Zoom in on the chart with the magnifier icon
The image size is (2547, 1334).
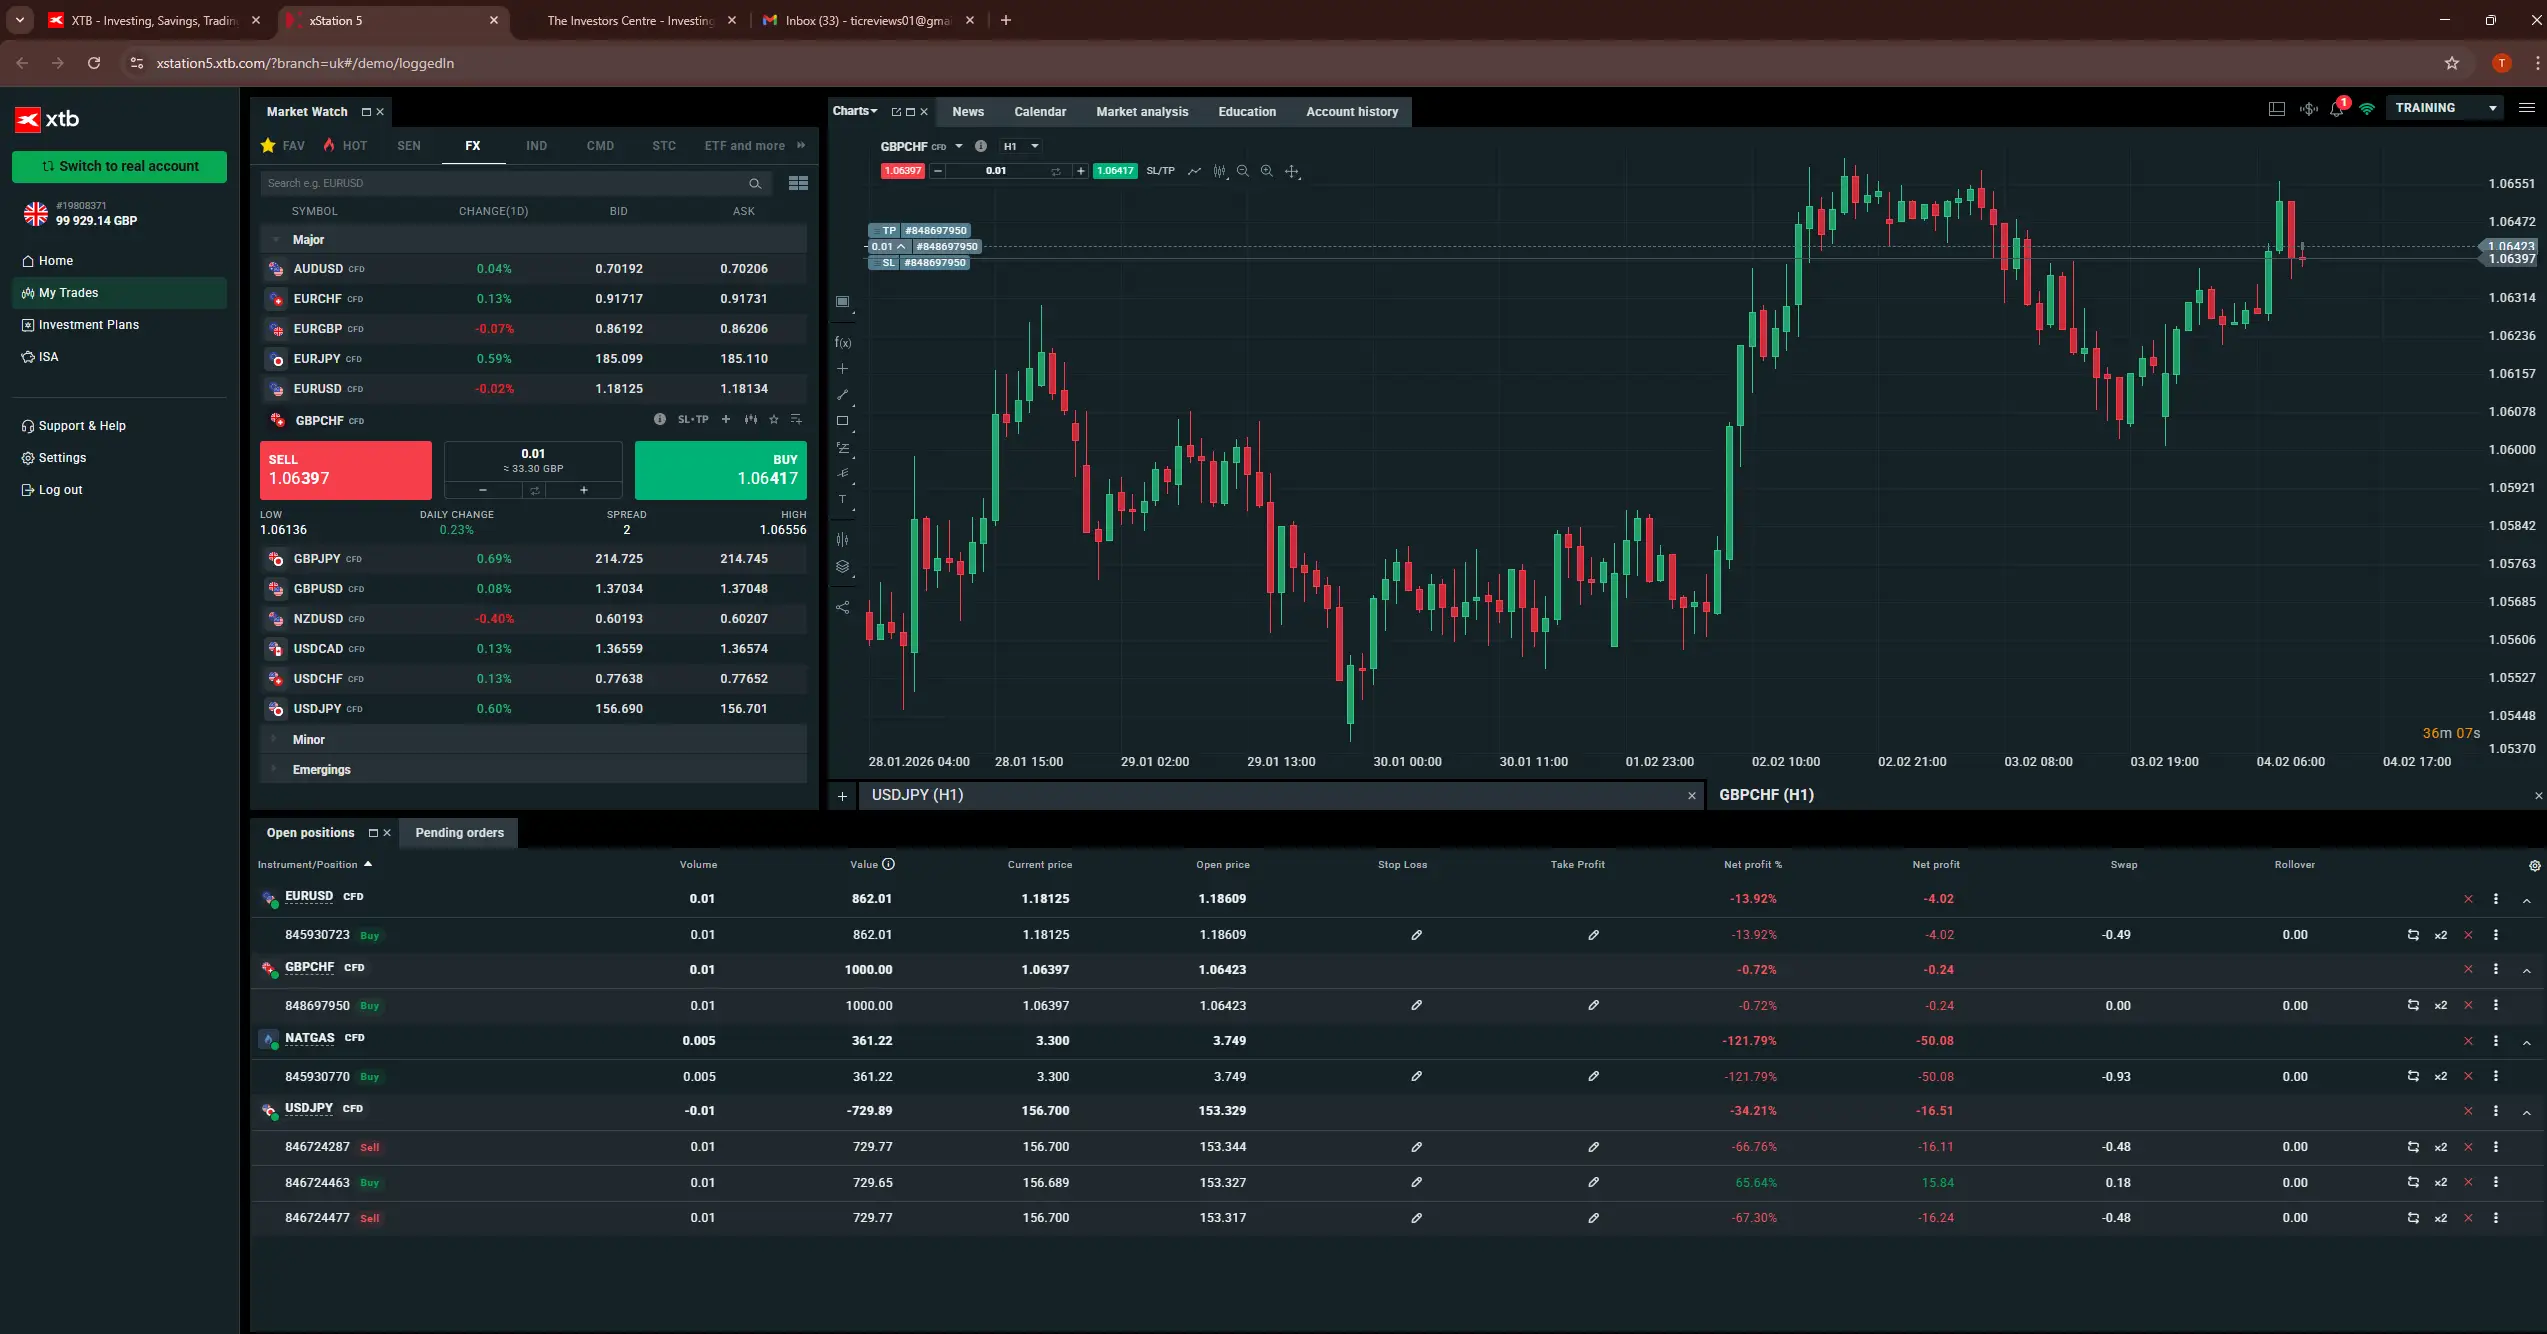click(1266, 171)
